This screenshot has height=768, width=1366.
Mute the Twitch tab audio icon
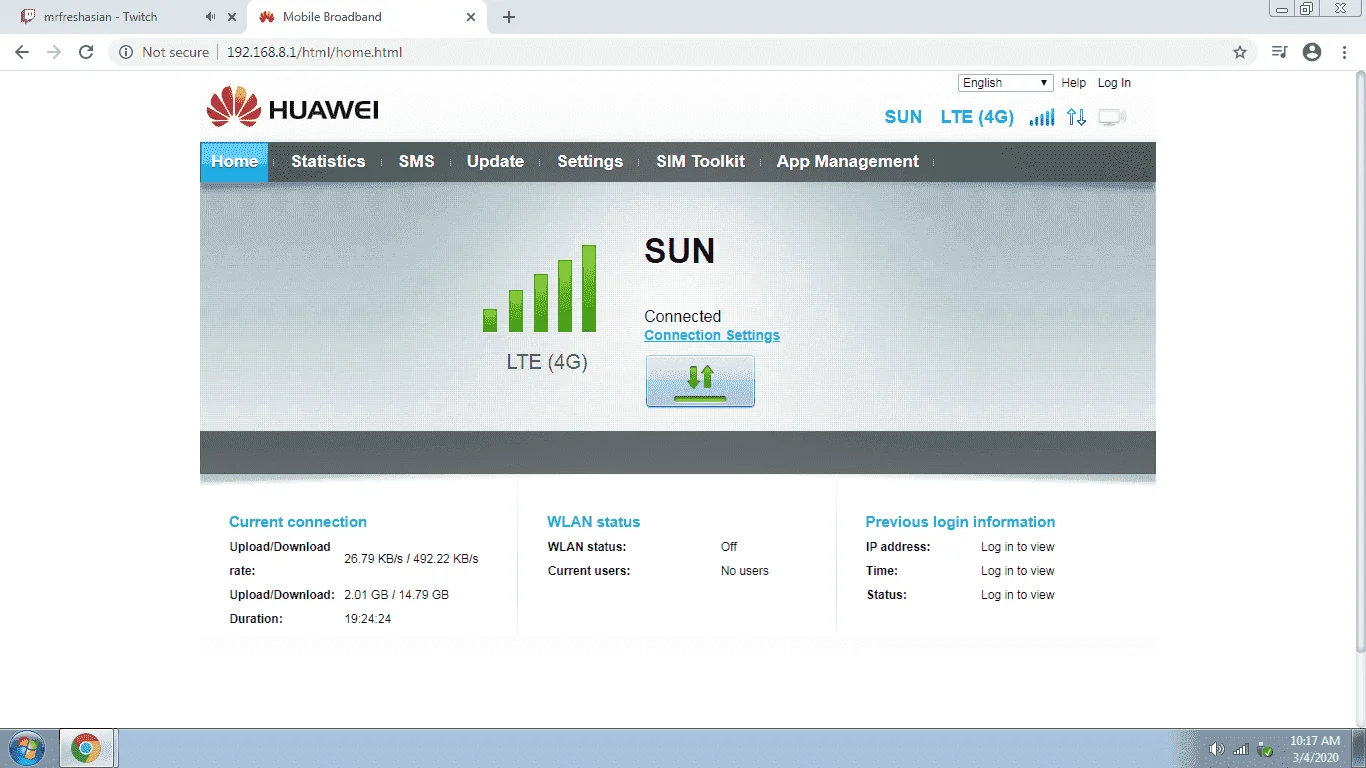tap(210, 17)
